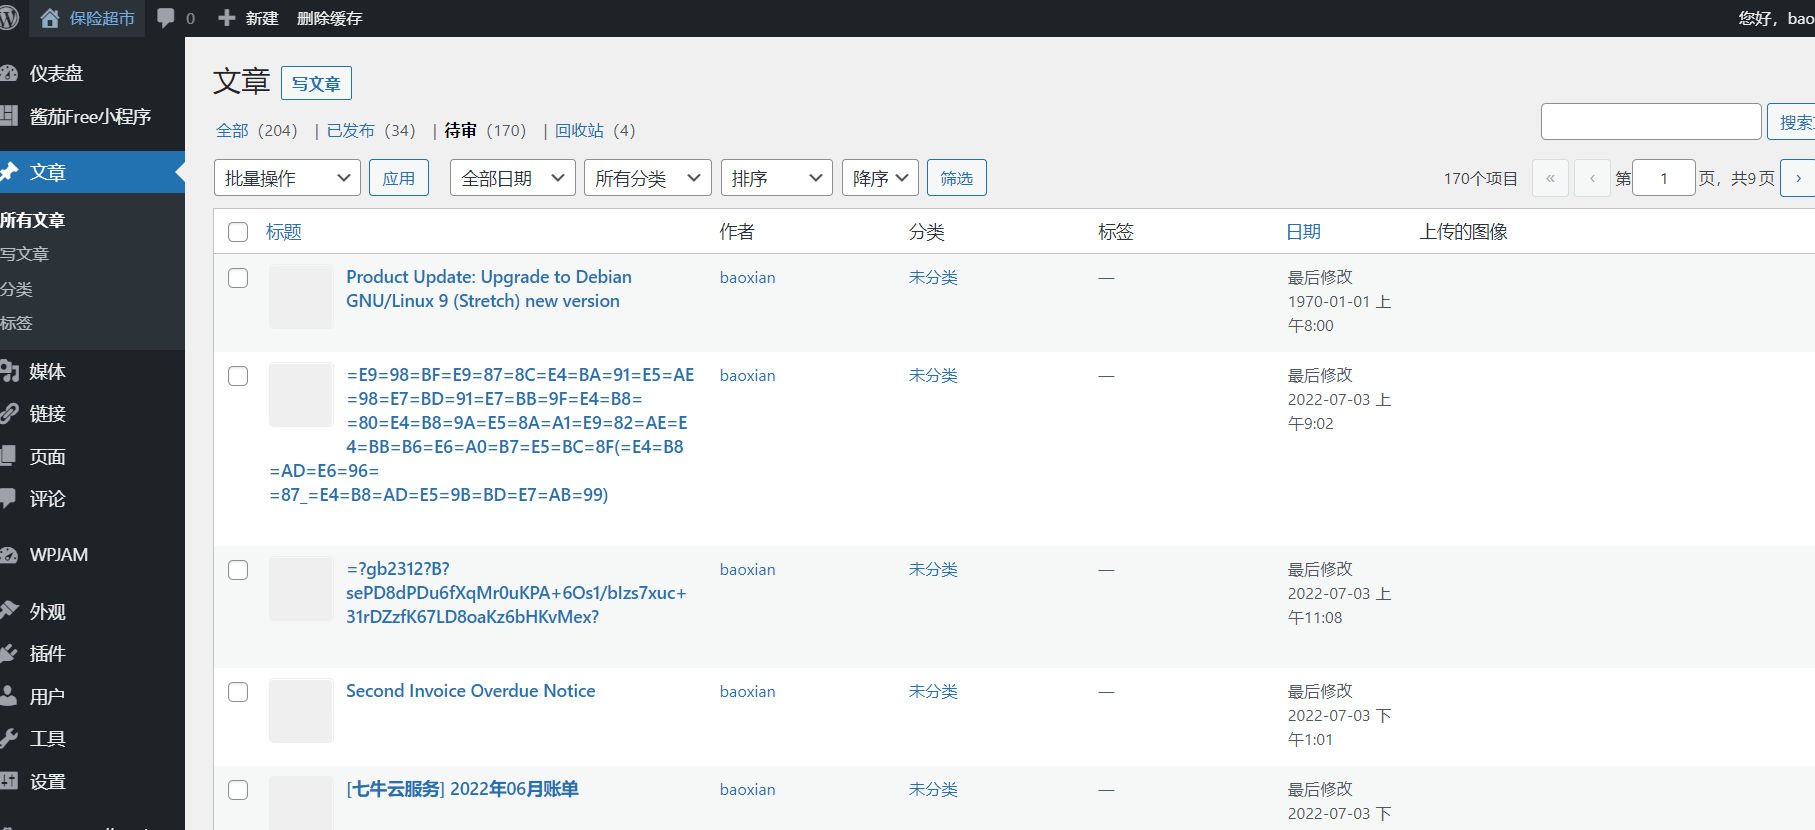Open 所有文章 submenu item

(x=32, y=220)
